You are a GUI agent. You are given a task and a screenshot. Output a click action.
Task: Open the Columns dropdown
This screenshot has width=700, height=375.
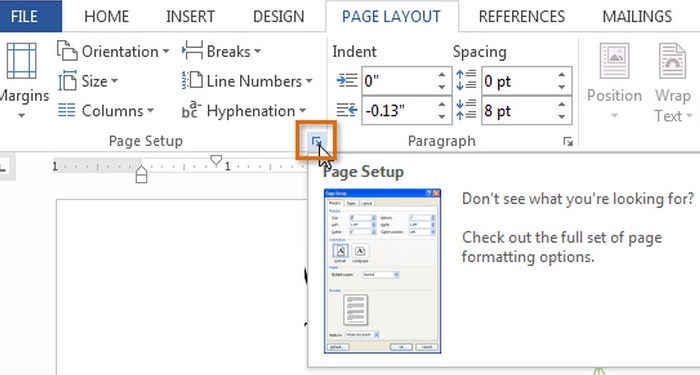coord(106,111)
